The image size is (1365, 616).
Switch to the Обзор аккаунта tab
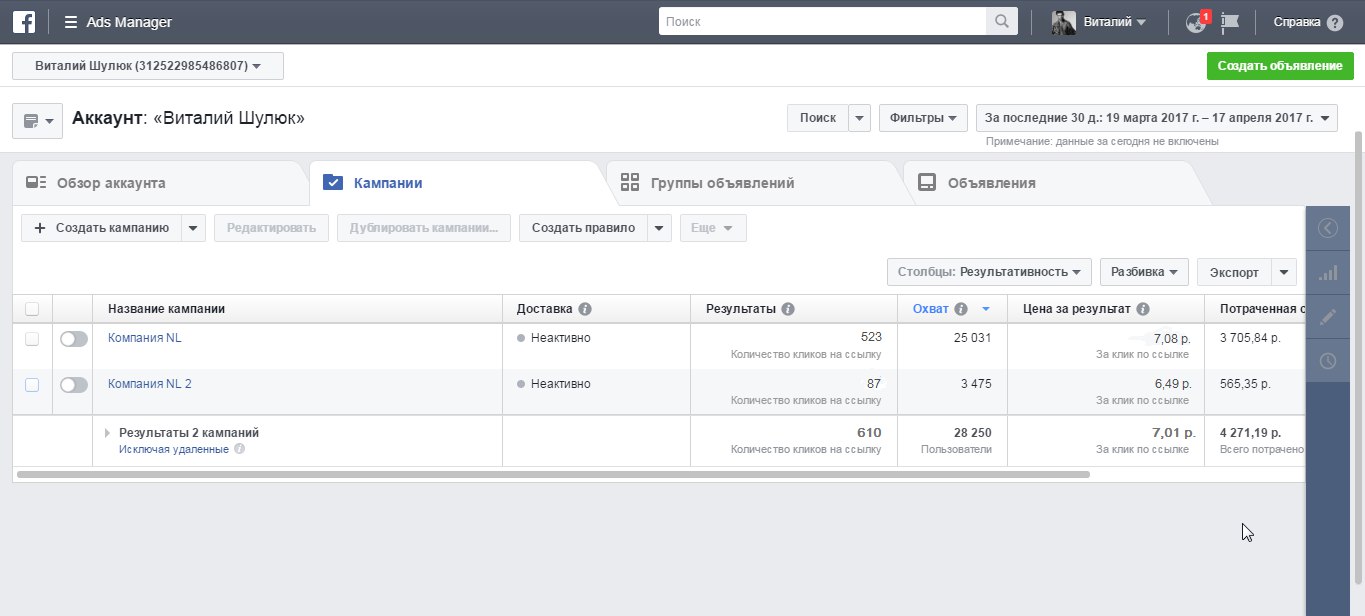point(160,183)
